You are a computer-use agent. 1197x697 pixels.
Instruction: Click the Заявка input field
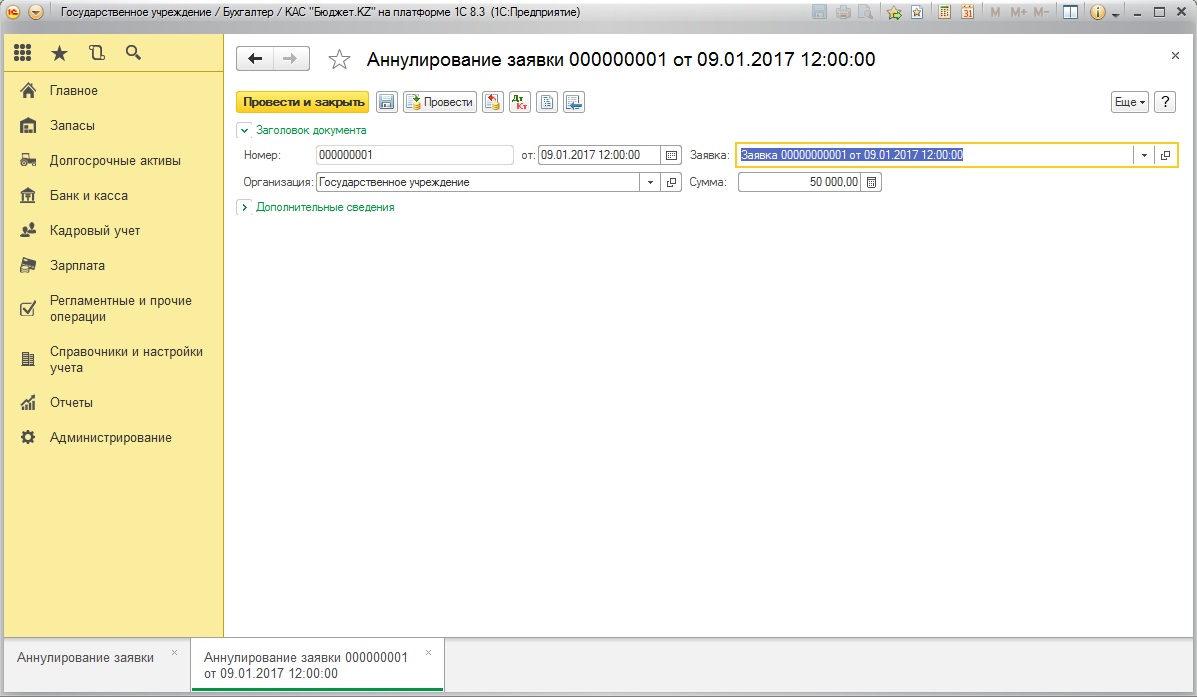pos(935,155)
